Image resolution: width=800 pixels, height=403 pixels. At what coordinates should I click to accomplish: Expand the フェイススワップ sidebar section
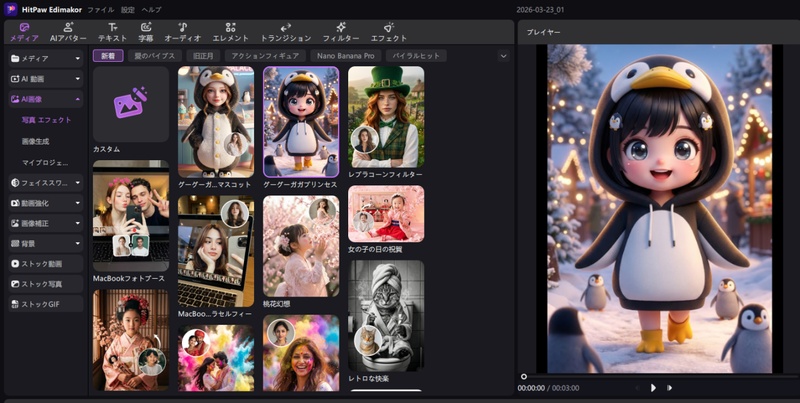[x=45, y=183]
